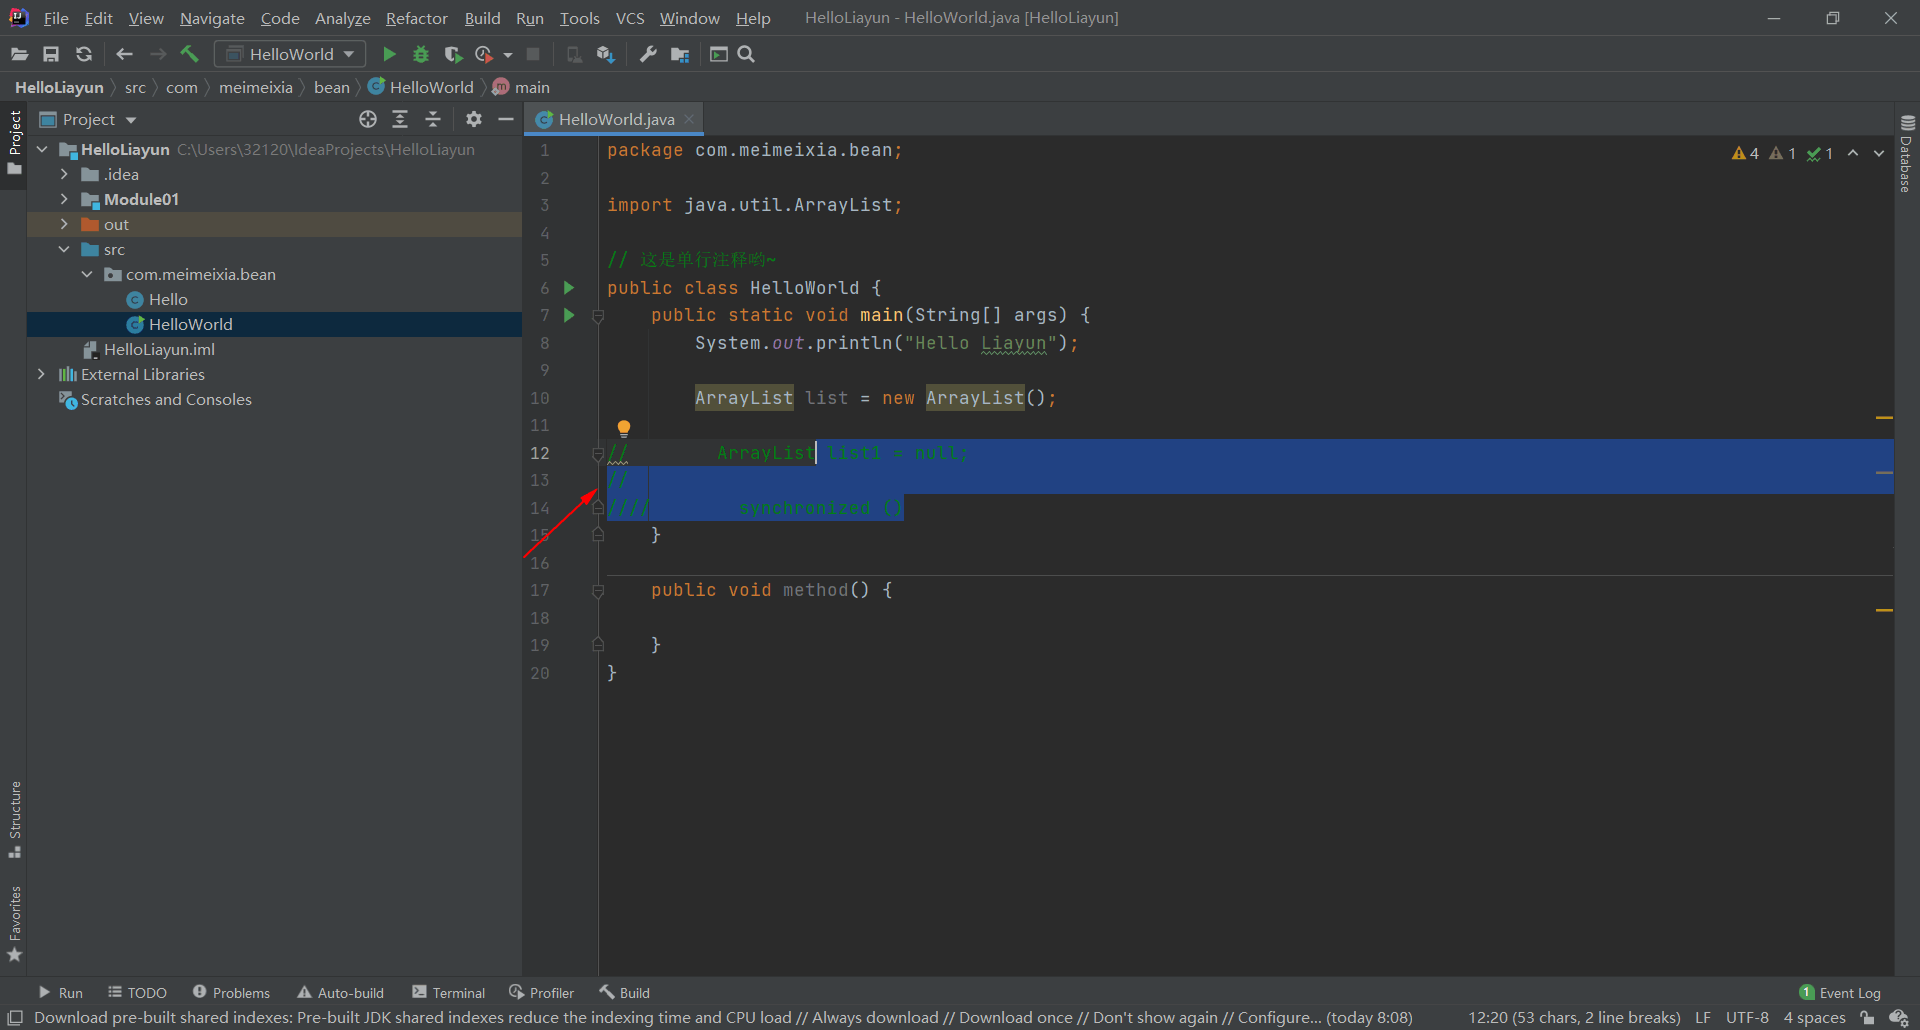Toggle tool window bars icon at bottom-left
This screenshot has width=1920, height=1030.
pyautogui.click(x=15, y=1018)
